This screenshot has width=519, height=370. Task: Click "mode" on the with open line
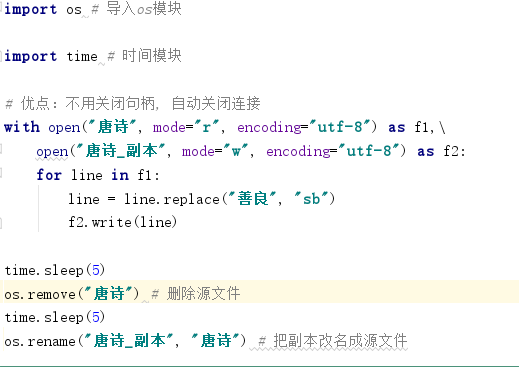coord(169,127)
